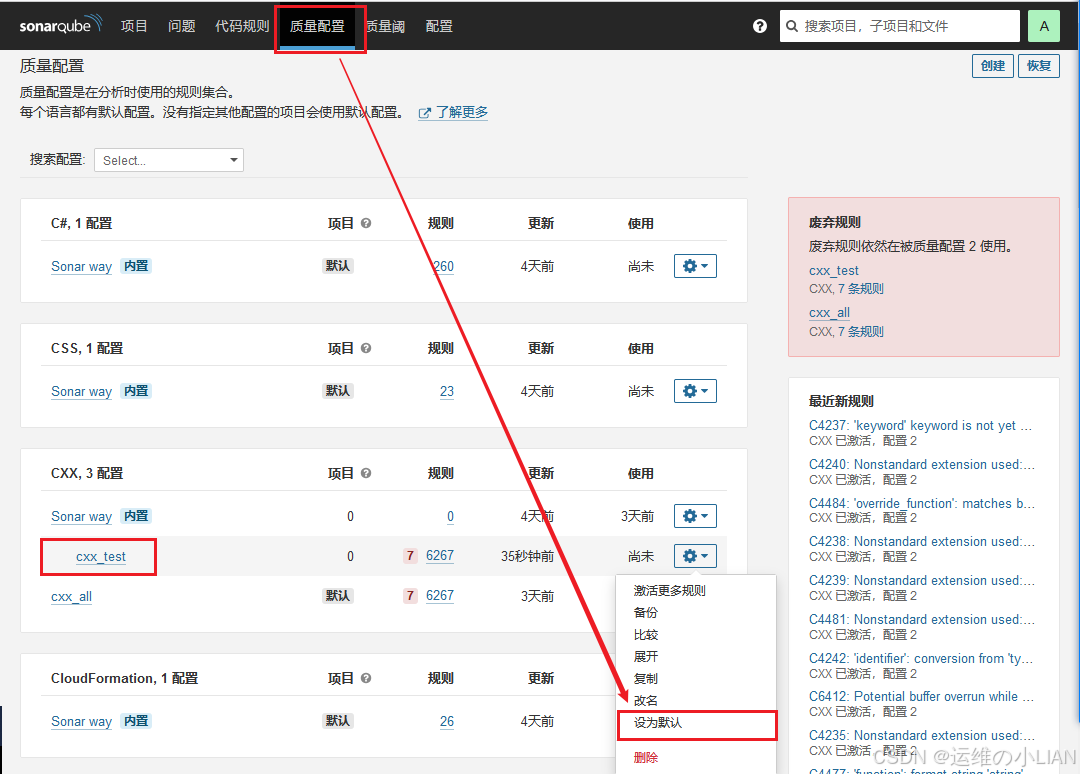Open the gear dropdown for CloudFormation Sonar way
The image size is (1080, 774).
click(x=695, y=720)
